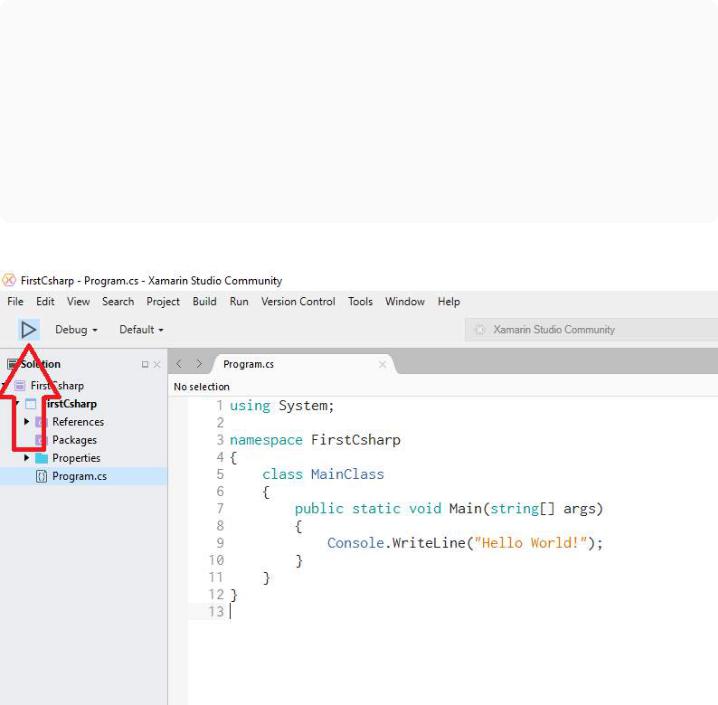Open the Edit menu
The image size is (718, 705).
pyautogui.click(x=45, y=302)
